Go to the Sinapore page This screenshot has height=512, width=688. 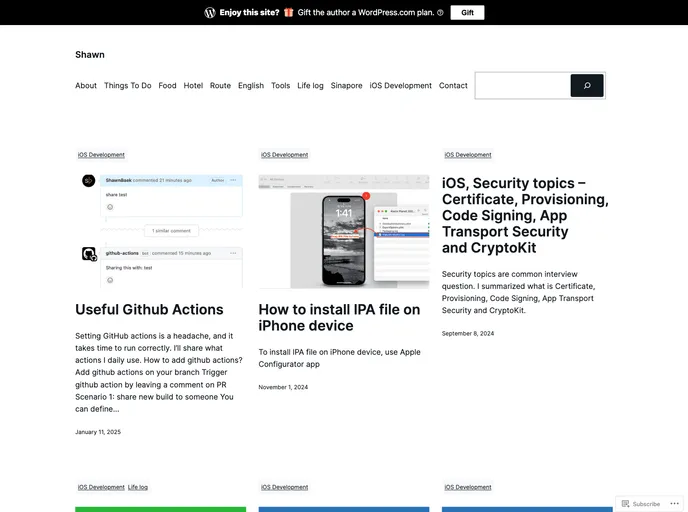pos(347,86)
